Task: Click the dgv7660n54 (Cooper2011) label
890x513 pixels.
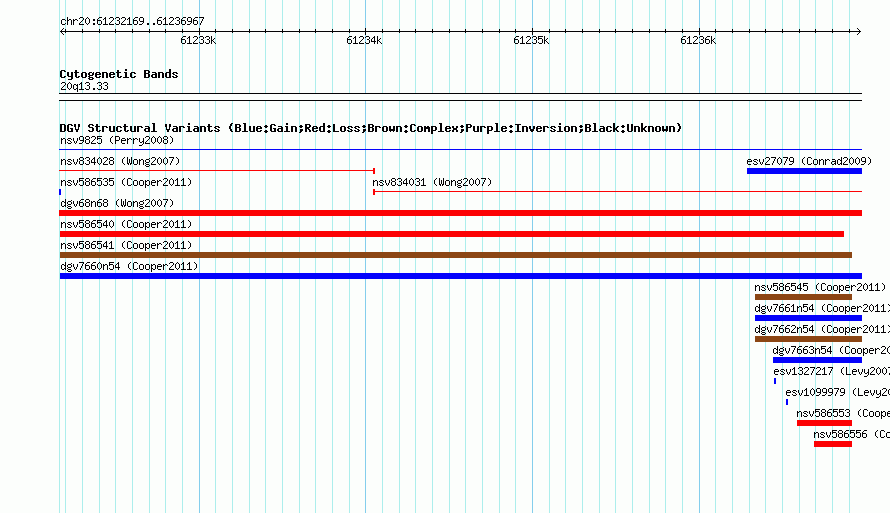Action: point(129,266)
